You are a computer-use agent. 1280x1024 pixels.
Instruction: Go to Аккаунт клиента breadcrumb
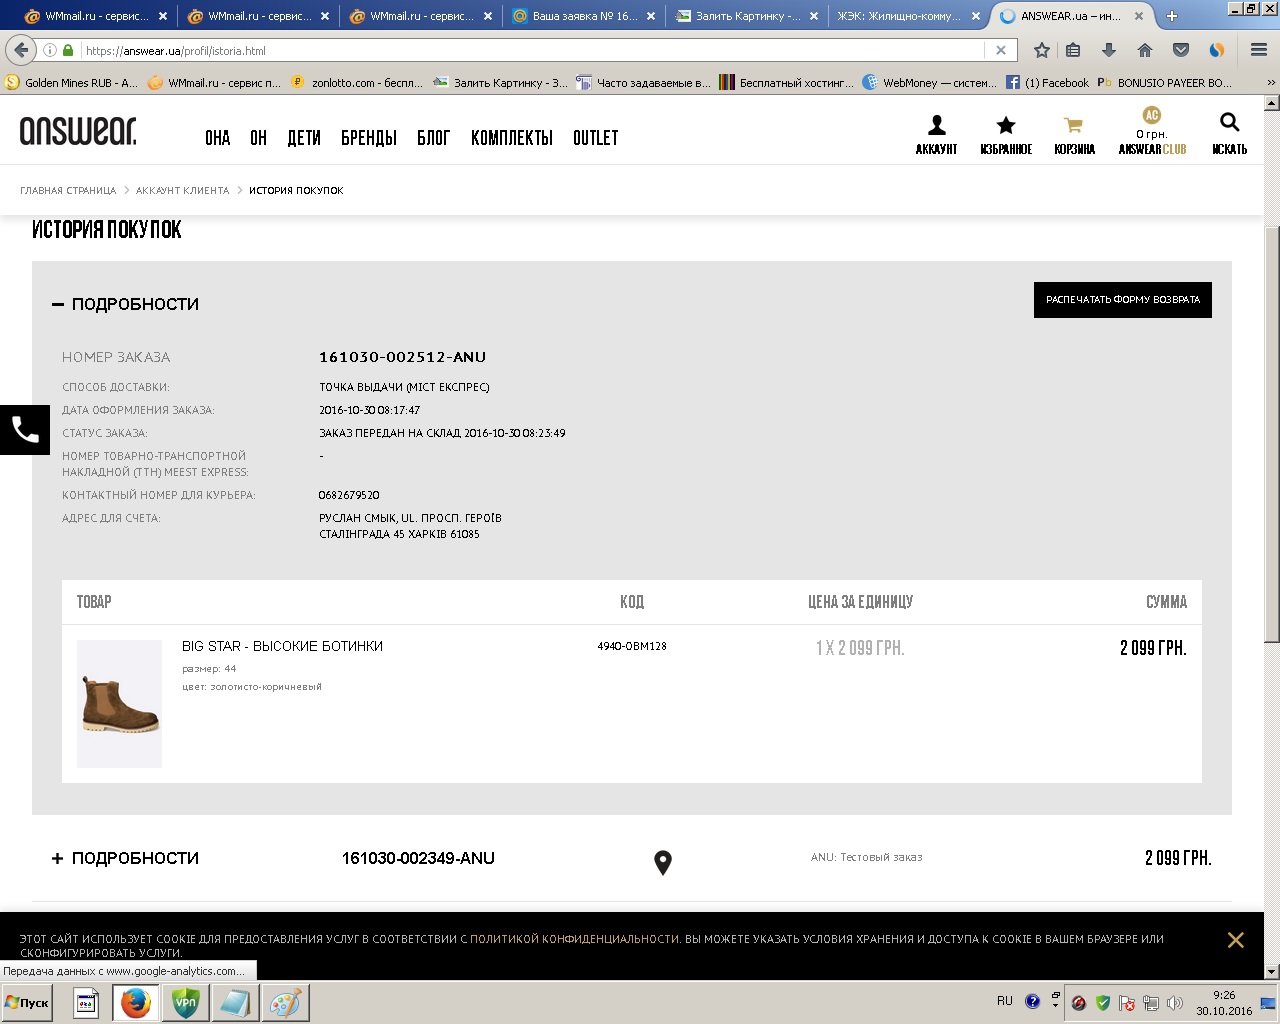pos(183,190)
